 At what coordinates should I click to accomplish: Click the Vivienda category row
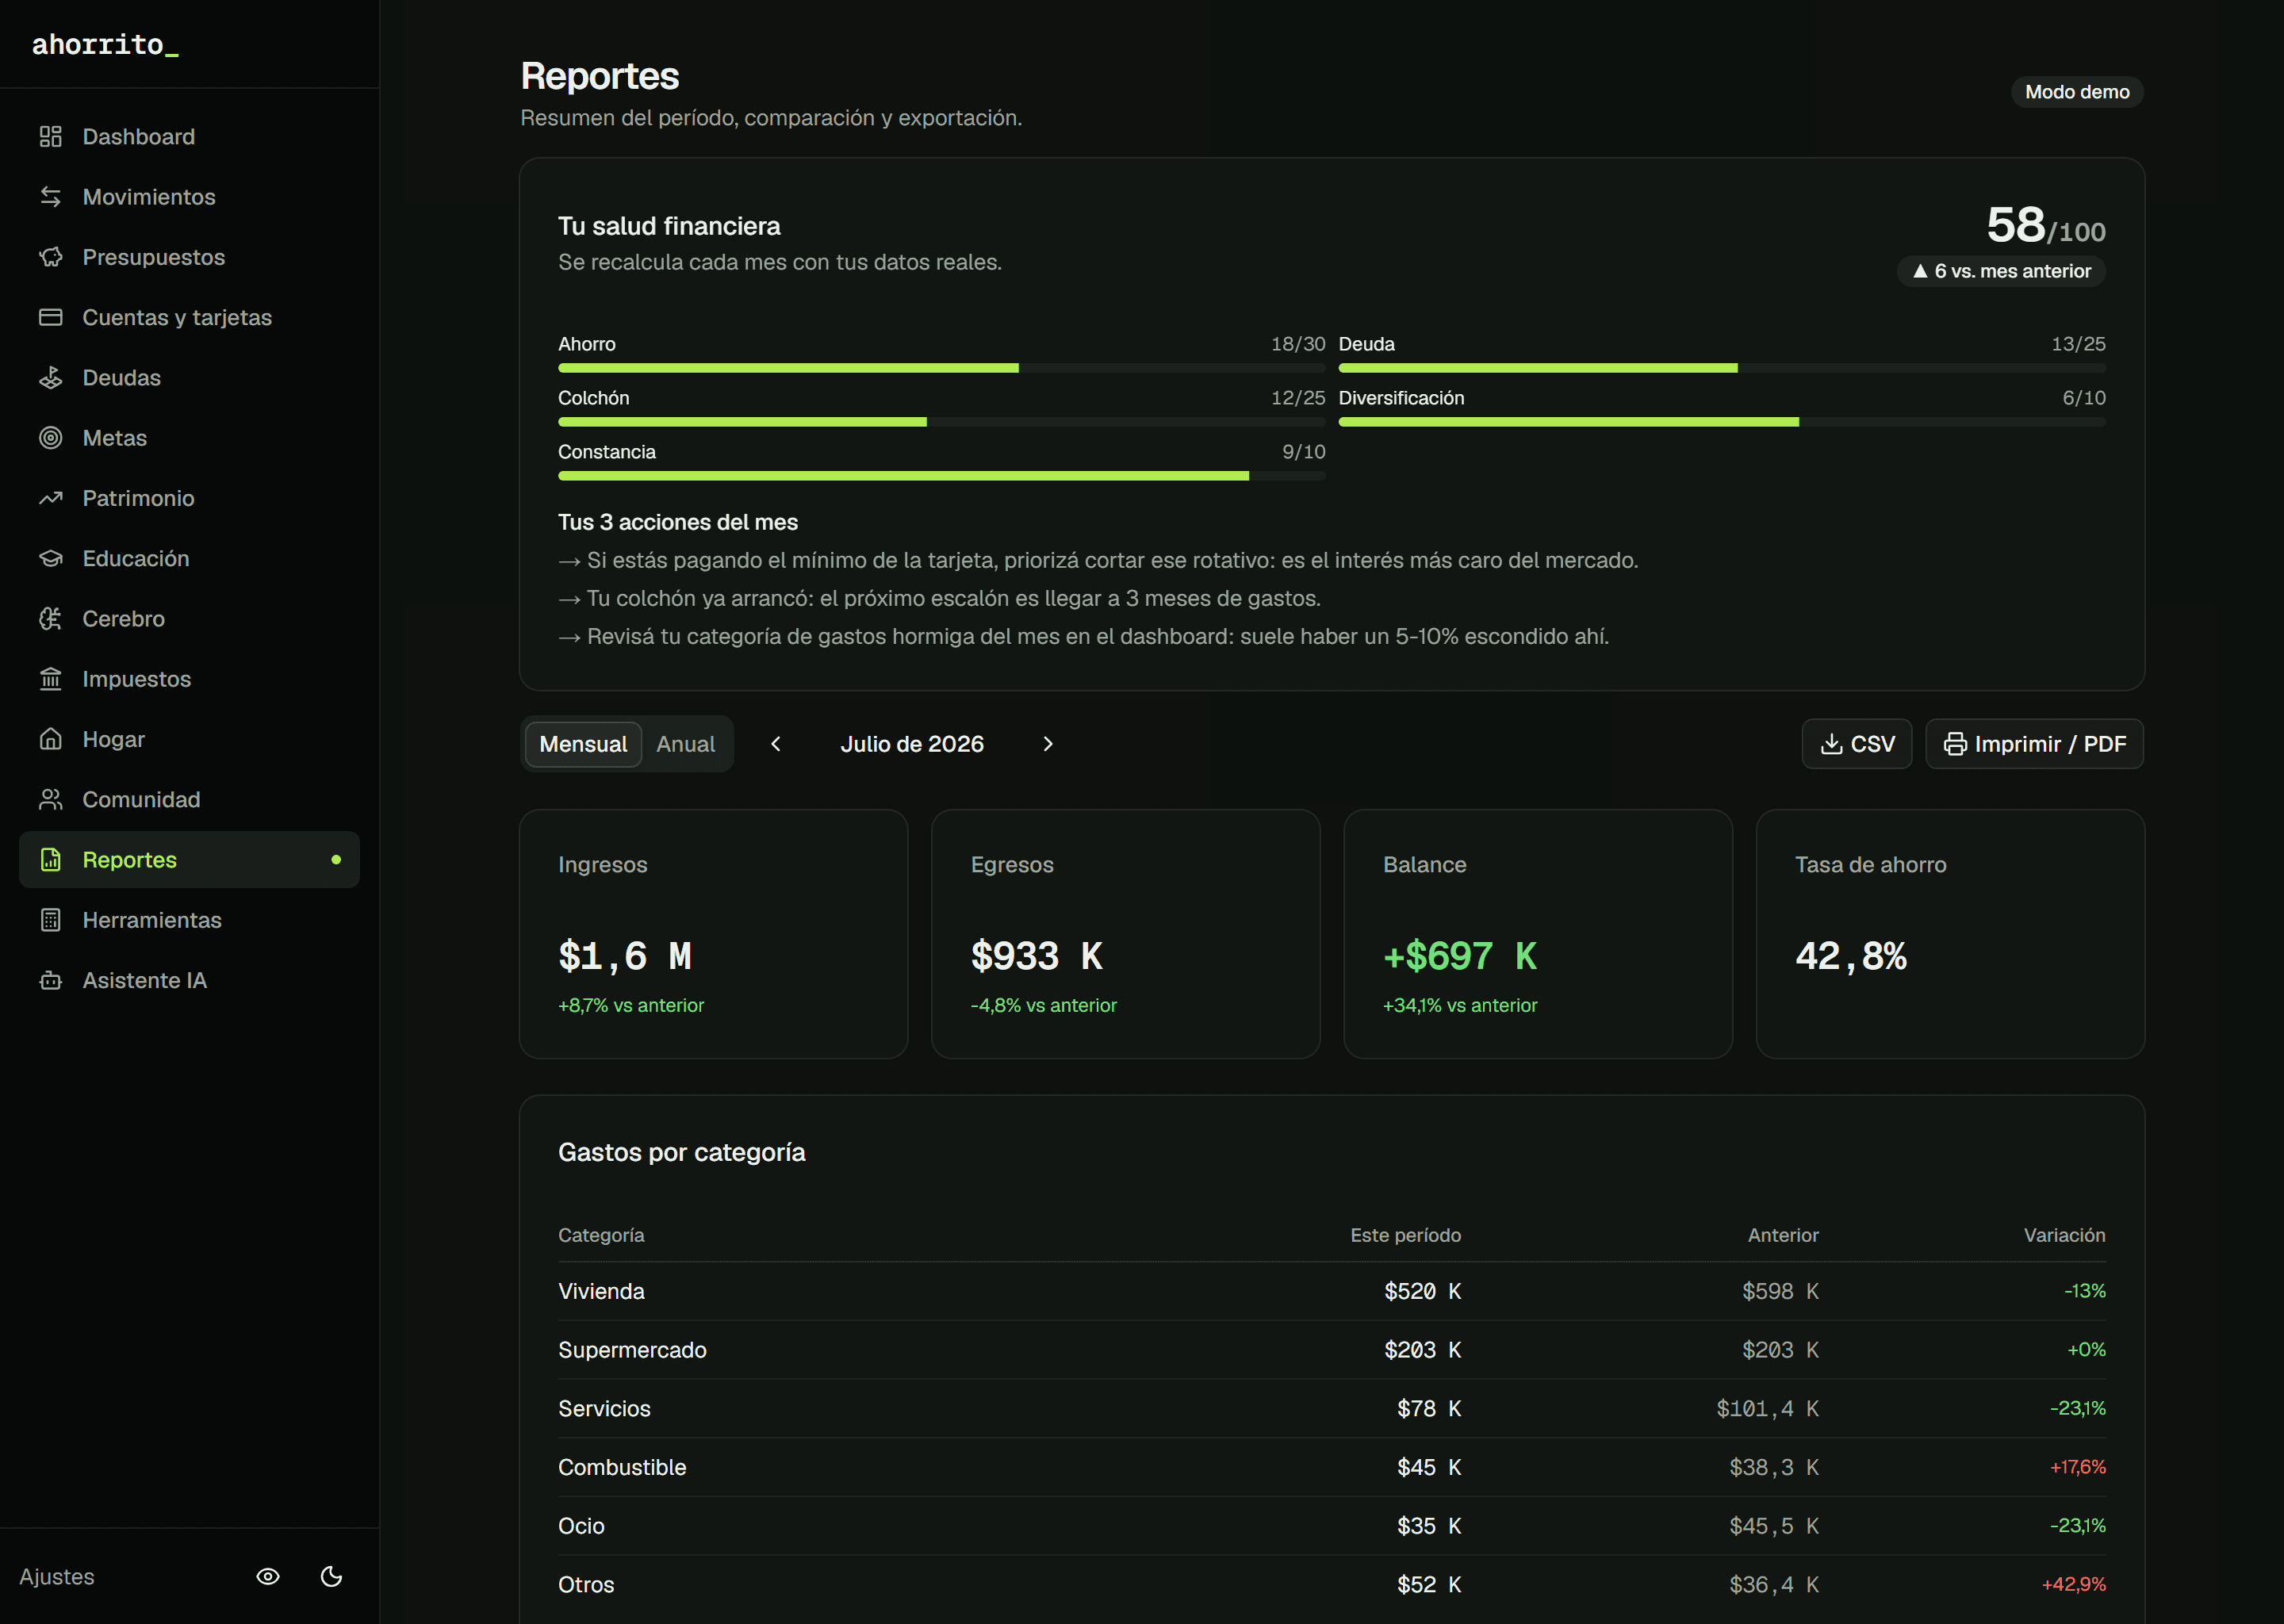pyautogui.click(x=1331, y=1291)
